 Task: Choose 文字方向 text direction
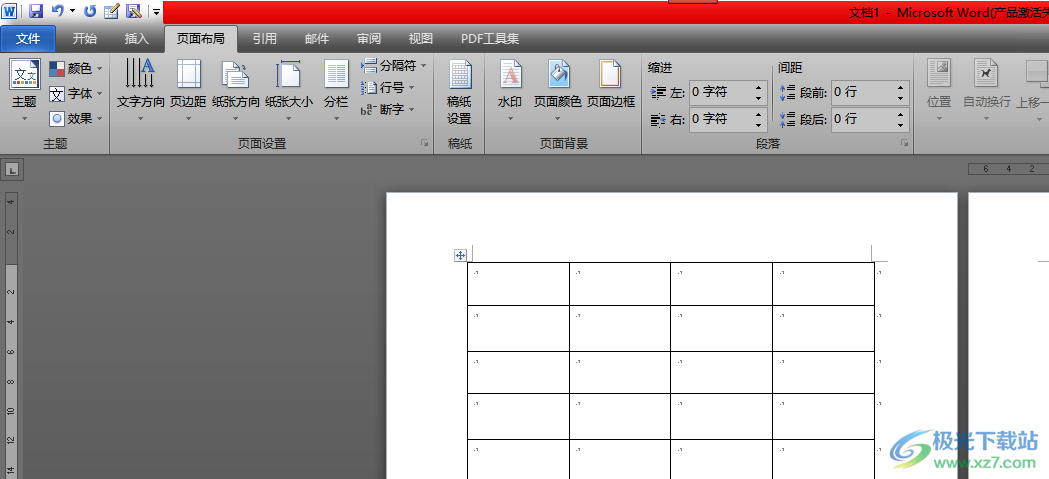(x=140, y=90)
